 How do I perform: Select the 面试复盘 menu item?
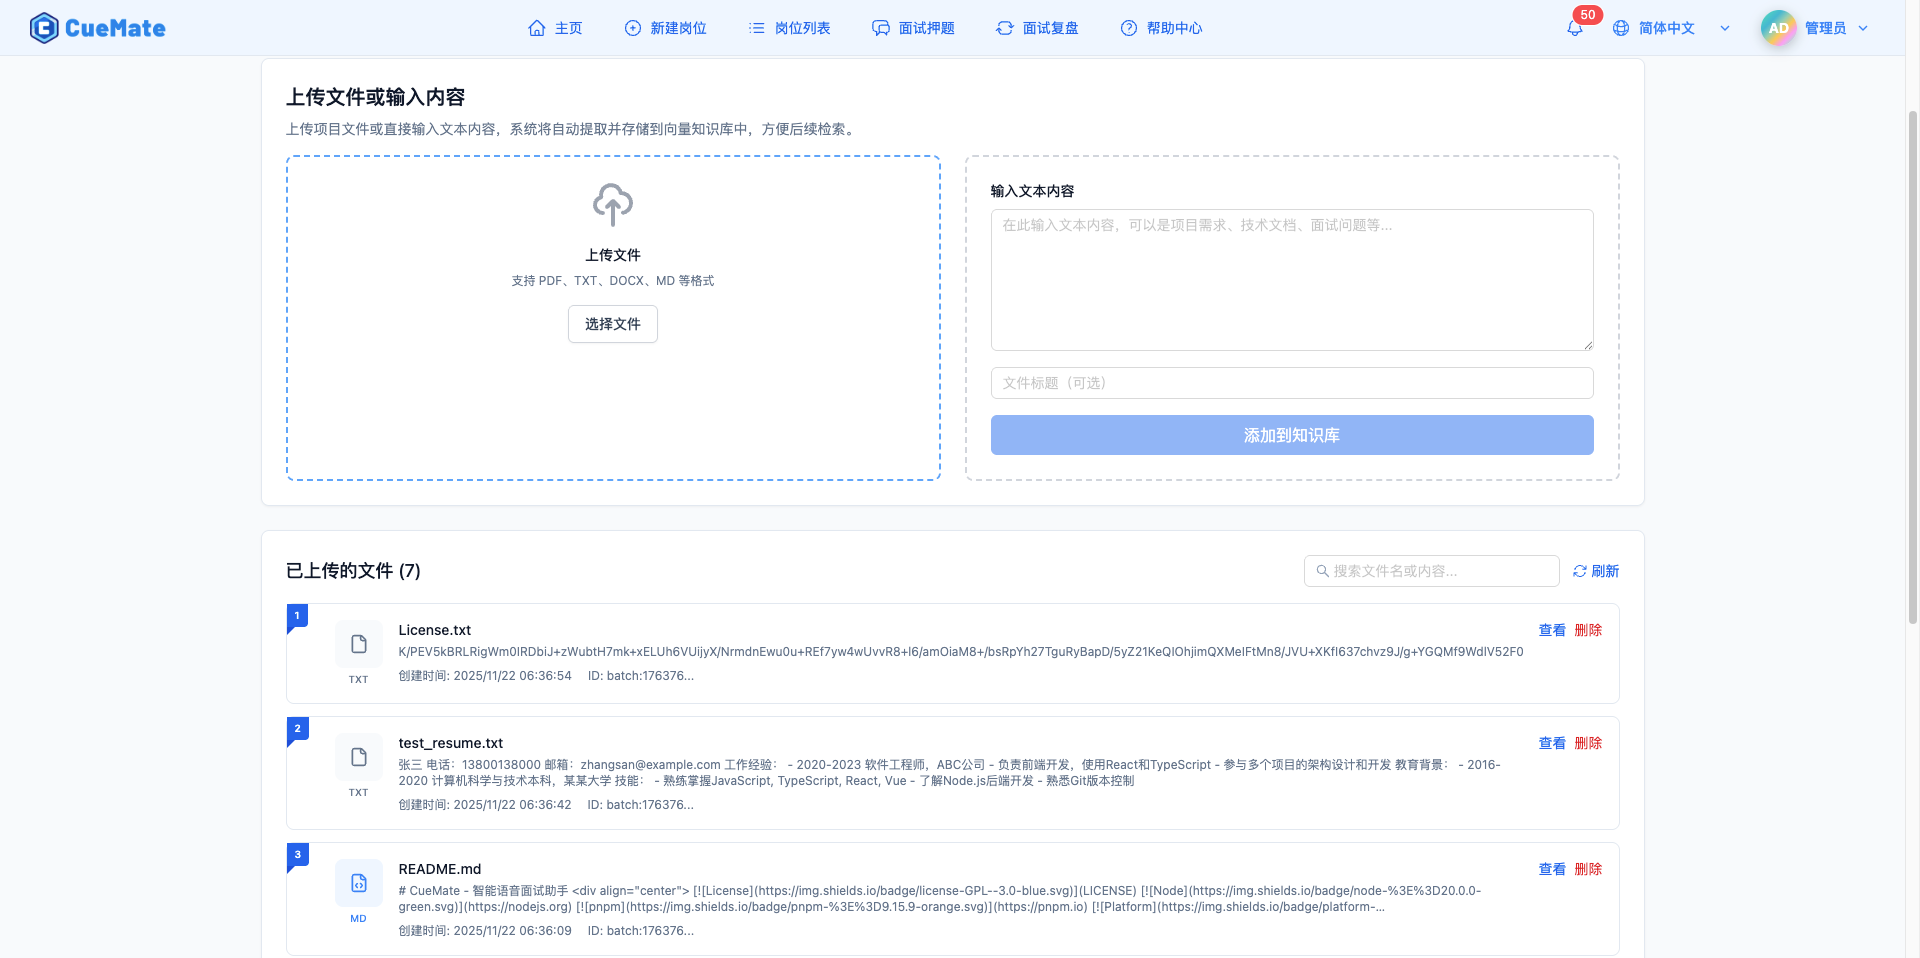point(1050,28)
